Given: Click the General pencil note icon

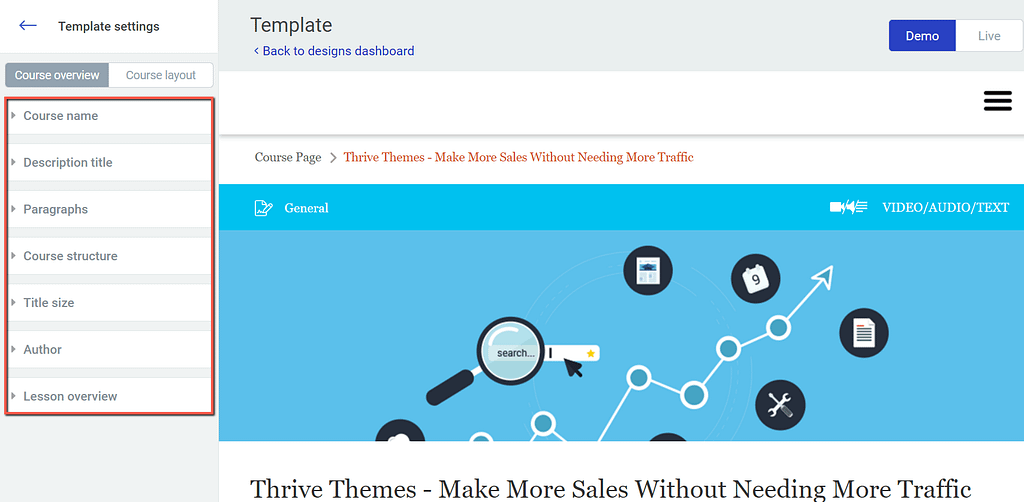Looking at the screenshot, I should pyautogui.click(x=263, y=208).
